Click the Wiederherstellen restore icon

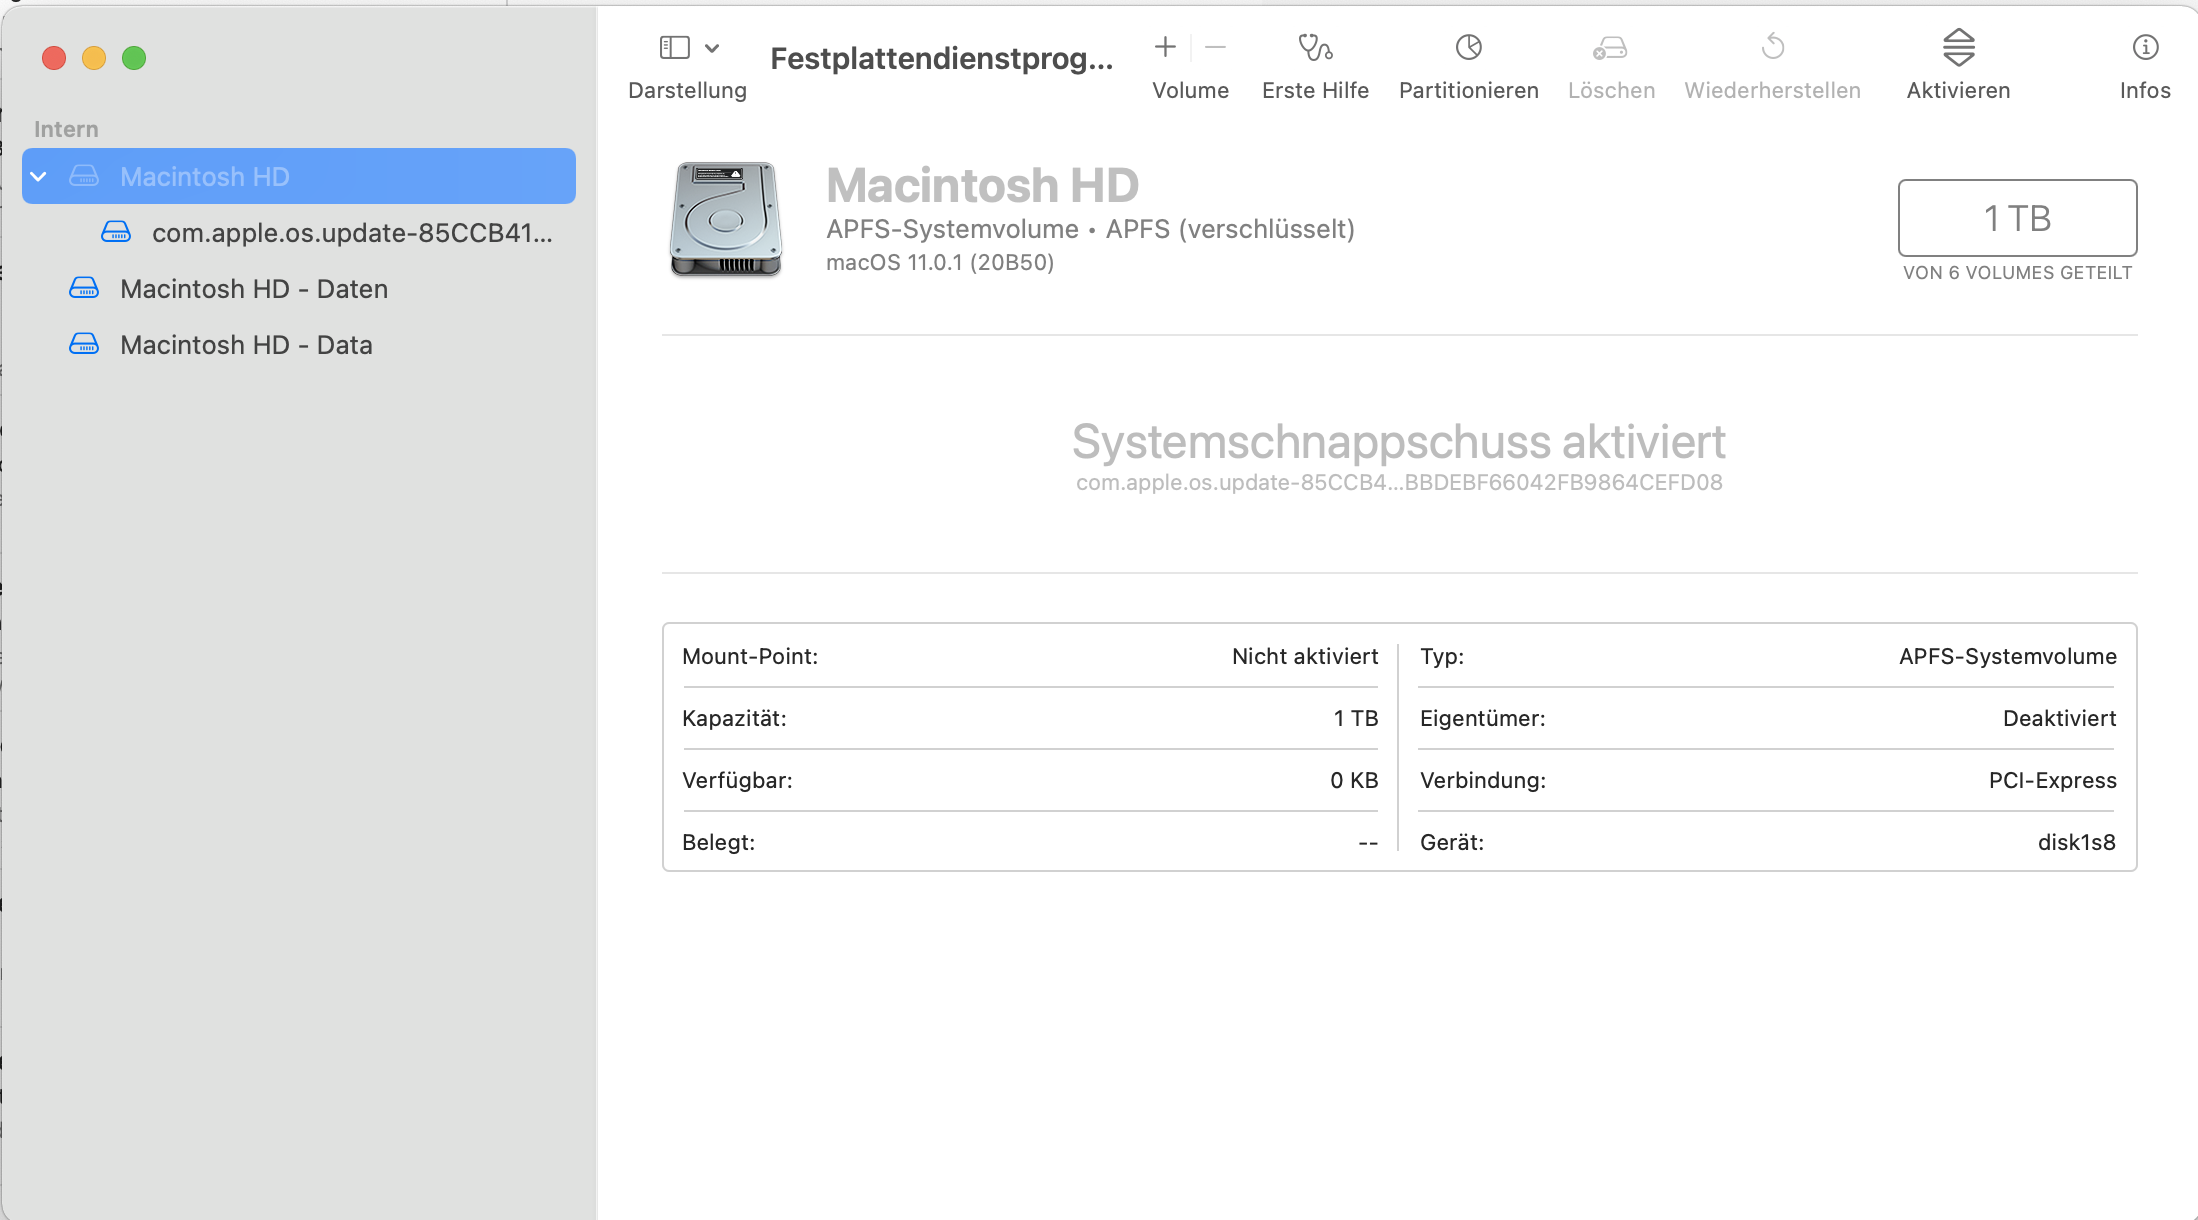pyautogui.click(x=1772, y=47)
